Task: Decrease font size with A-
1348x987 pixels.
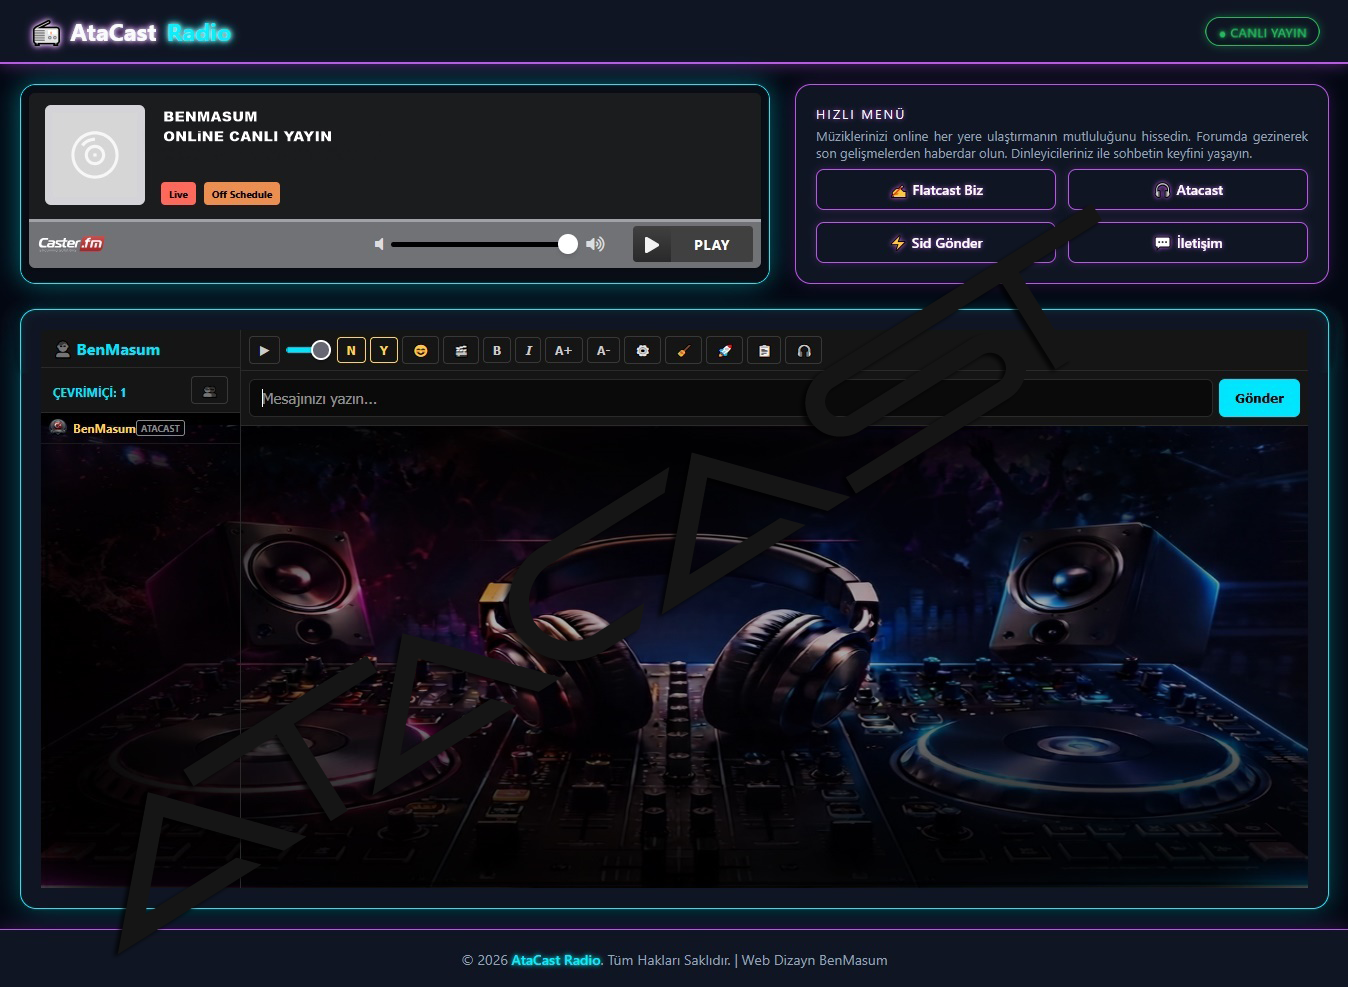Action: click(603, 351)
